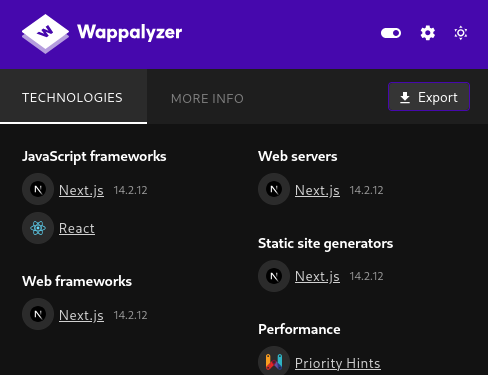This screenshot has width=488, height=375.
Task: Switch theme with the sun icon
Action: [x=461, y=33]
